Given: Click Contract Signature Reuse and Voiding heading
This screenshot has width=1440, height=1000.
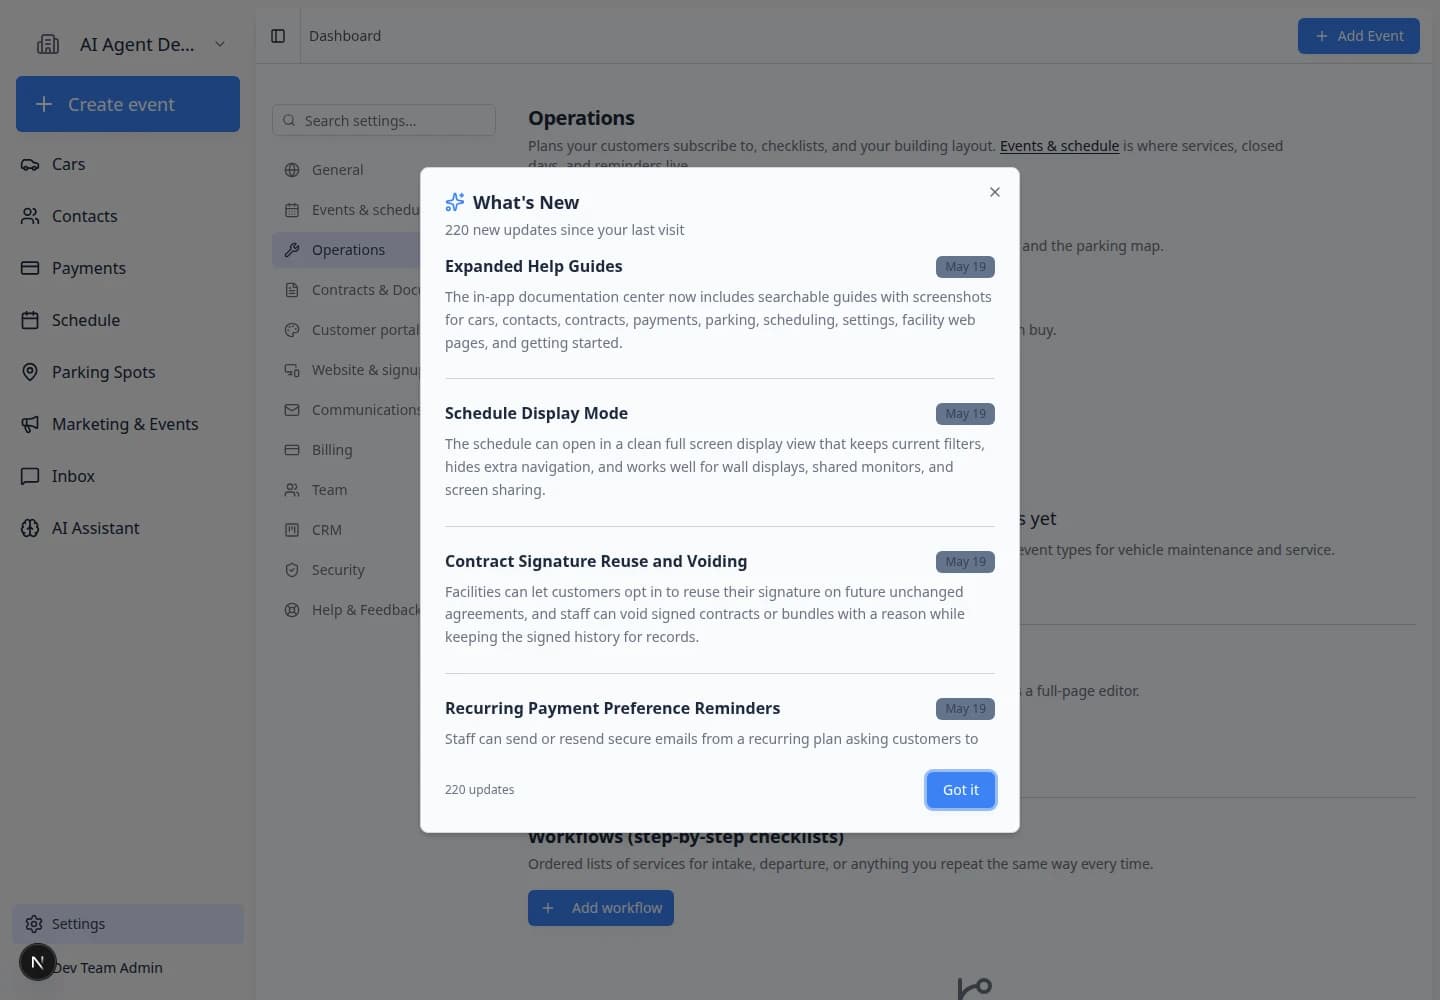Looking at the screenshot, I should [596, 561].
